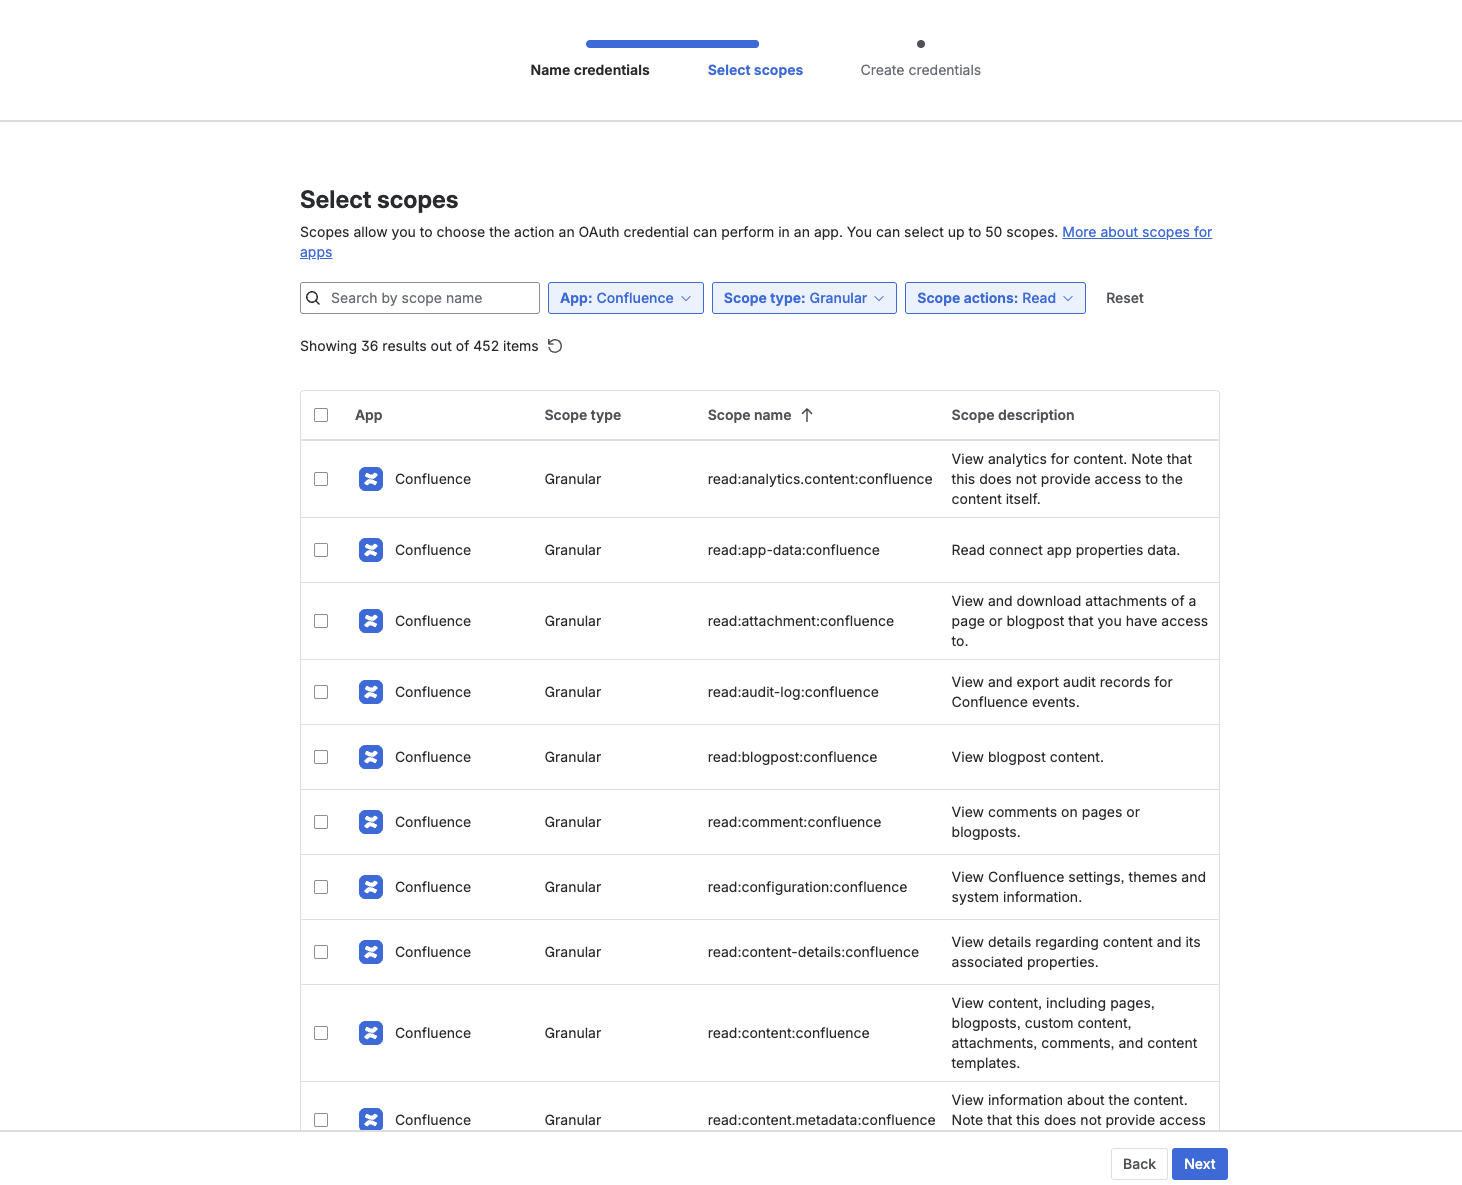The image size is (1462, 1185).
Task: Check the read:content:confluence scope
Action: (321, 1033)
